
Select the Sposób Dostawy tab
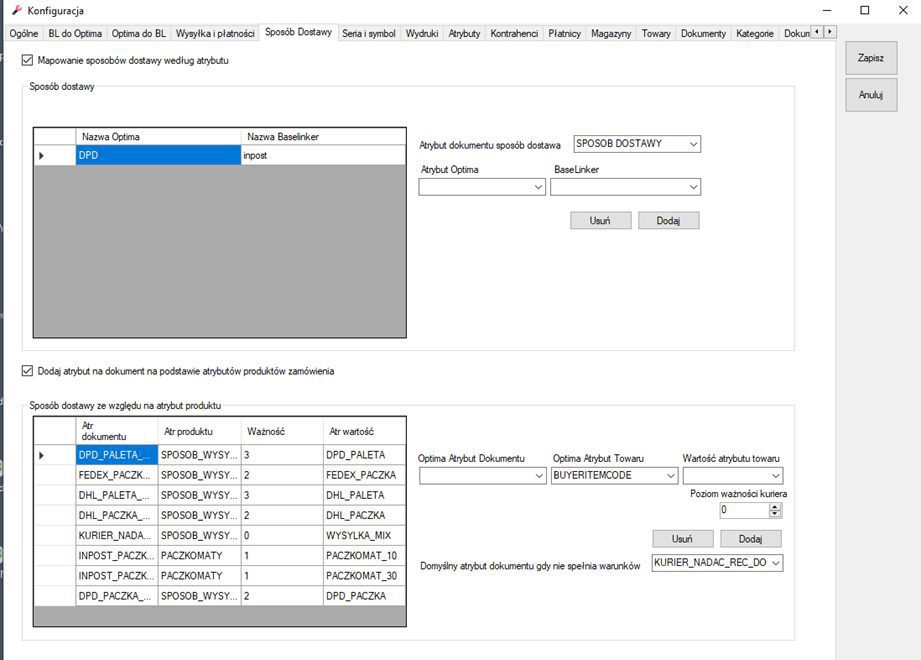298,32
